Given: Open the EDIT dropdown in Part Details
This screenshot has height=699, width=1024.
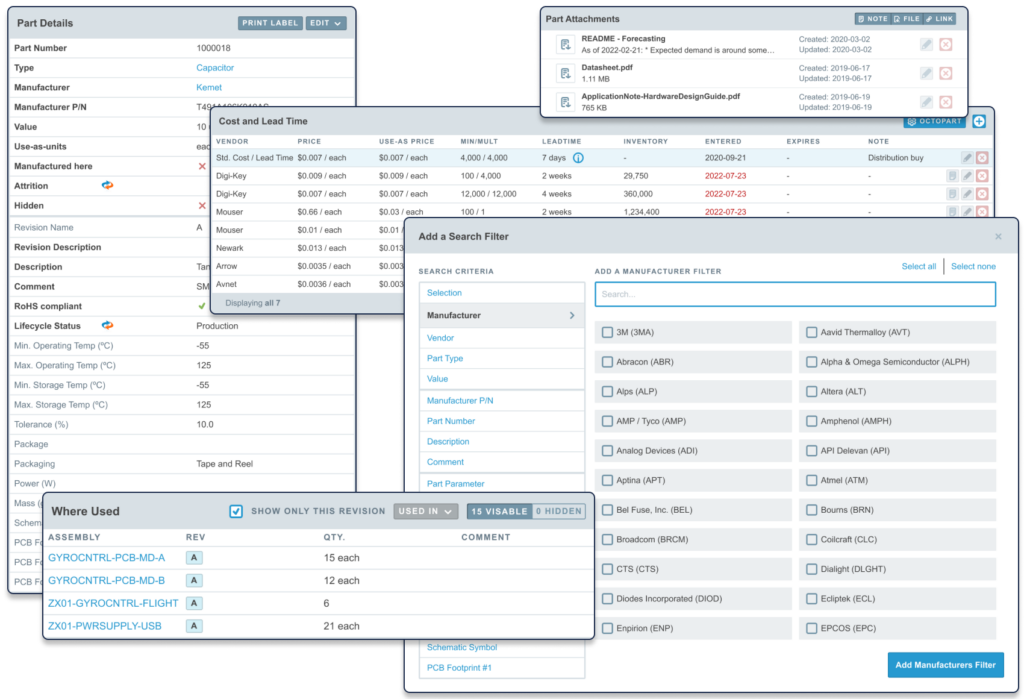Looking at the screenshot, I should tap(325, 23).
